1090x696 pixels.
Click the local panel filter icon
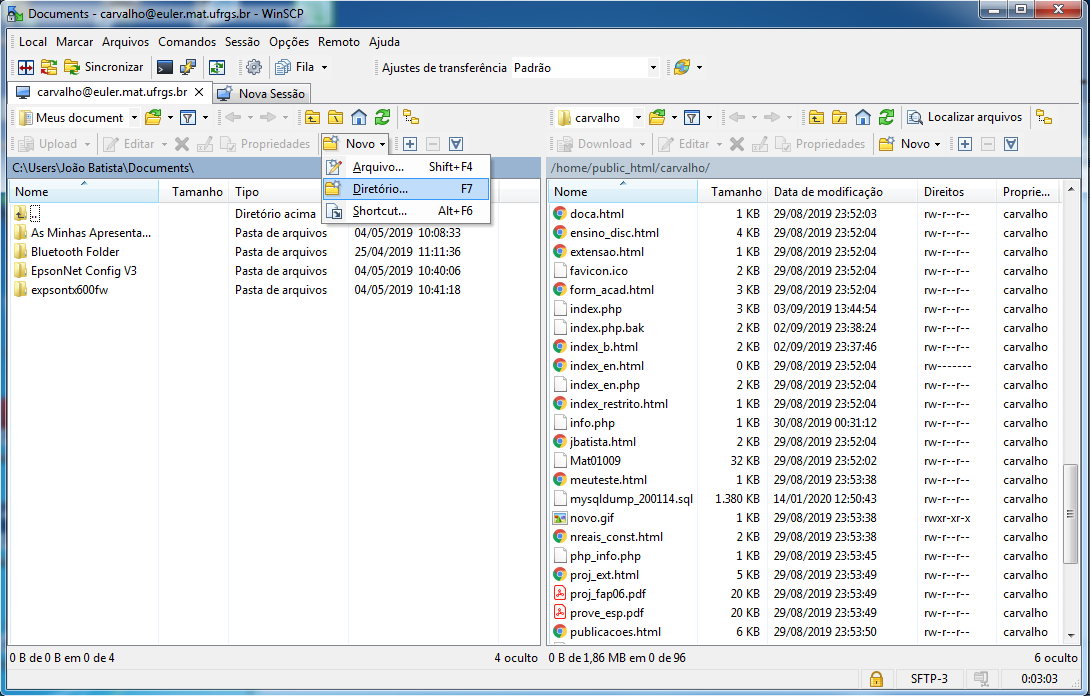[x=188, y=118]
